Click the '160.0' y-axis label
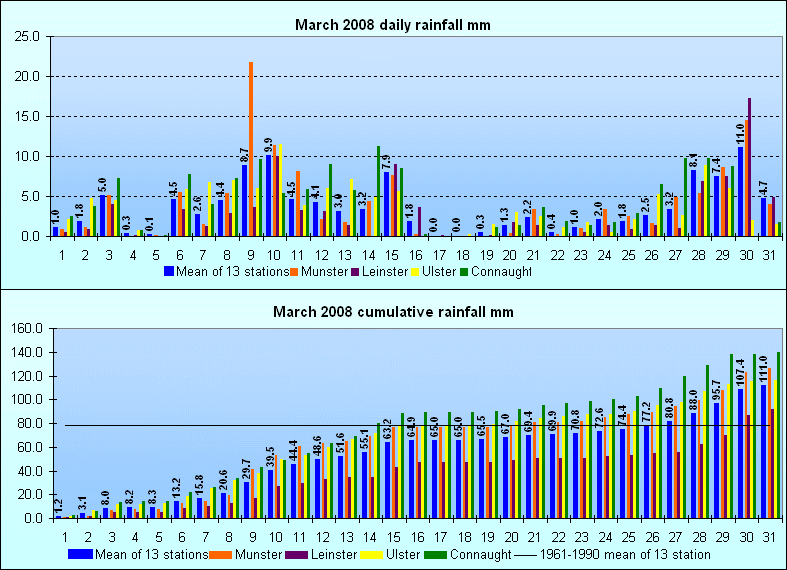This screenshot has width=787, height=570. [x=28, y=329]
